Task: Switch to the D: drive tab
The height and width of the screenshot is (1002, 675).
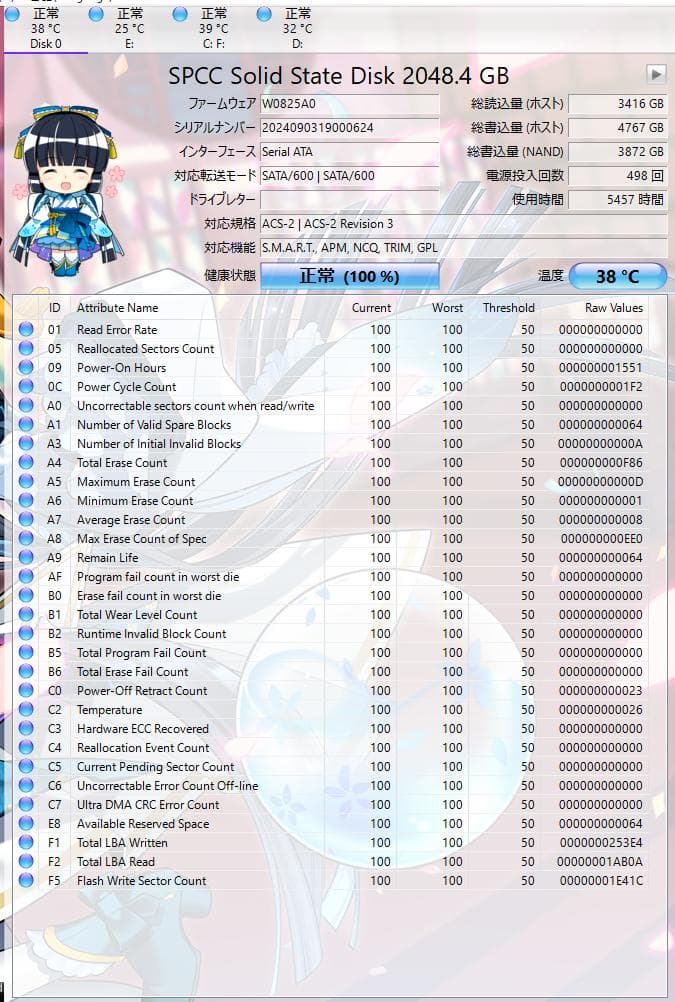Action: [x=297, y=29]
